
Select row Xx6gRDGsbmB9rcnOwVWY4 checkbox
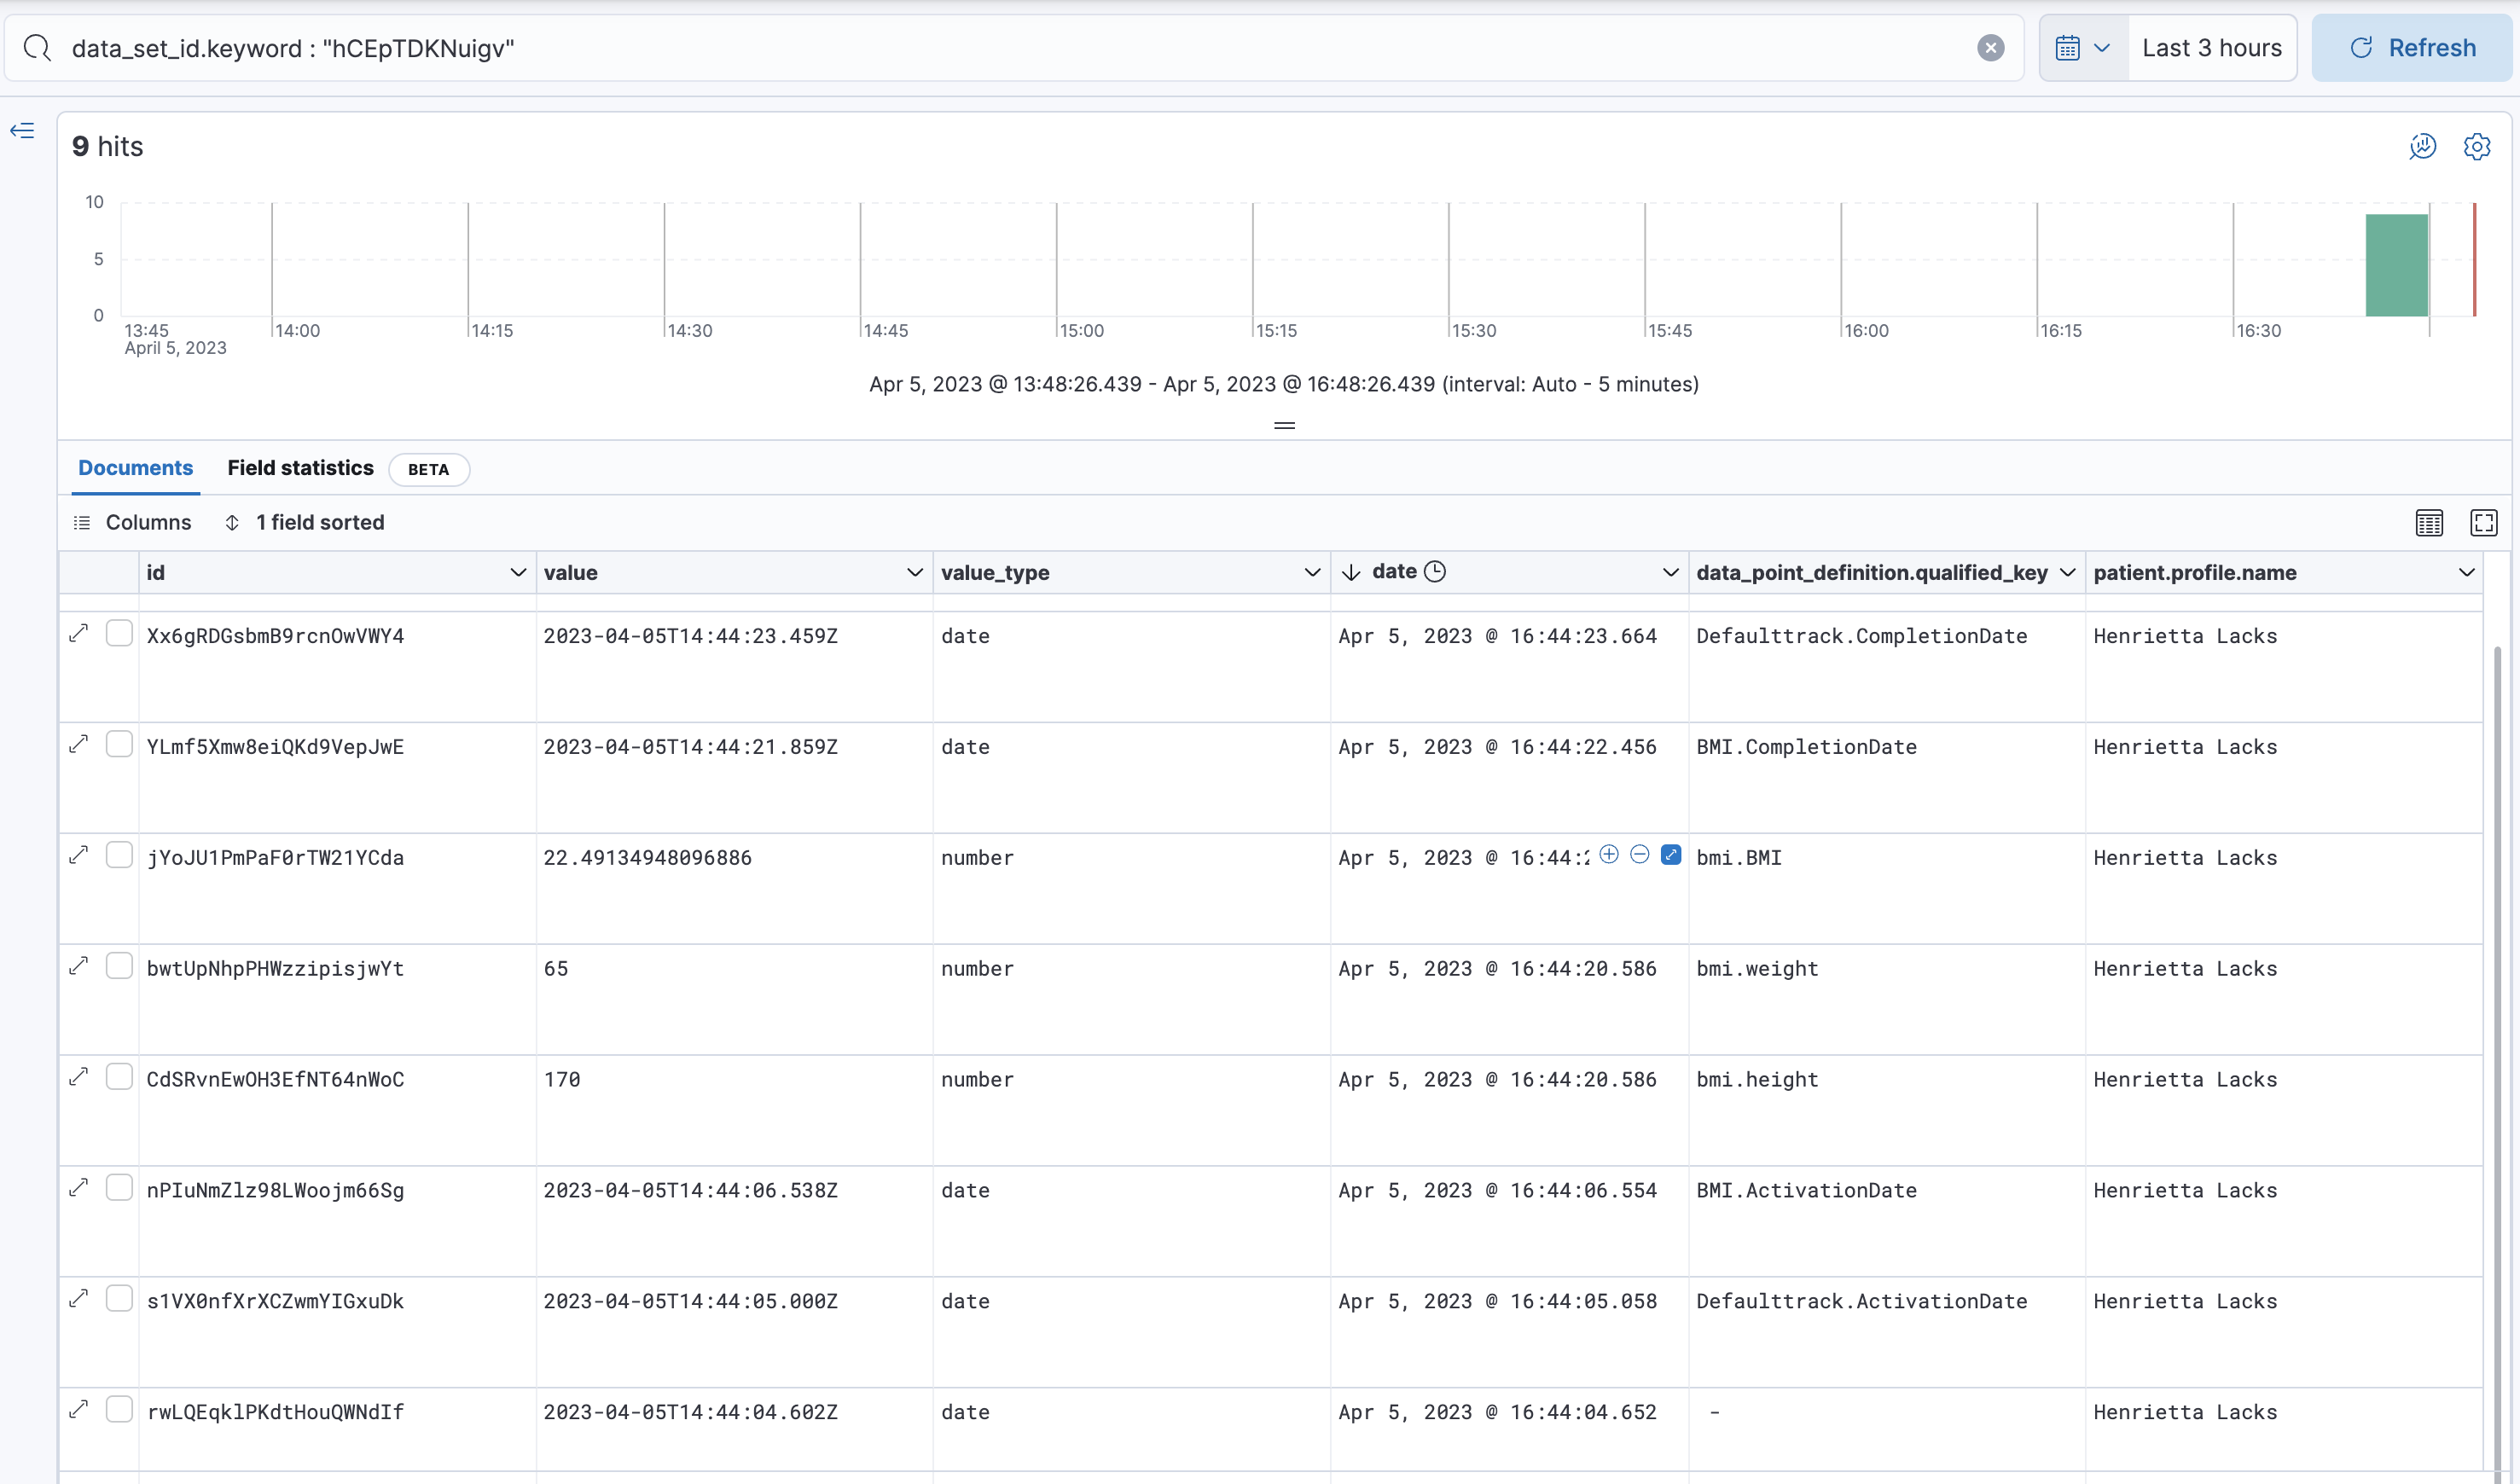tap(119, 633)
